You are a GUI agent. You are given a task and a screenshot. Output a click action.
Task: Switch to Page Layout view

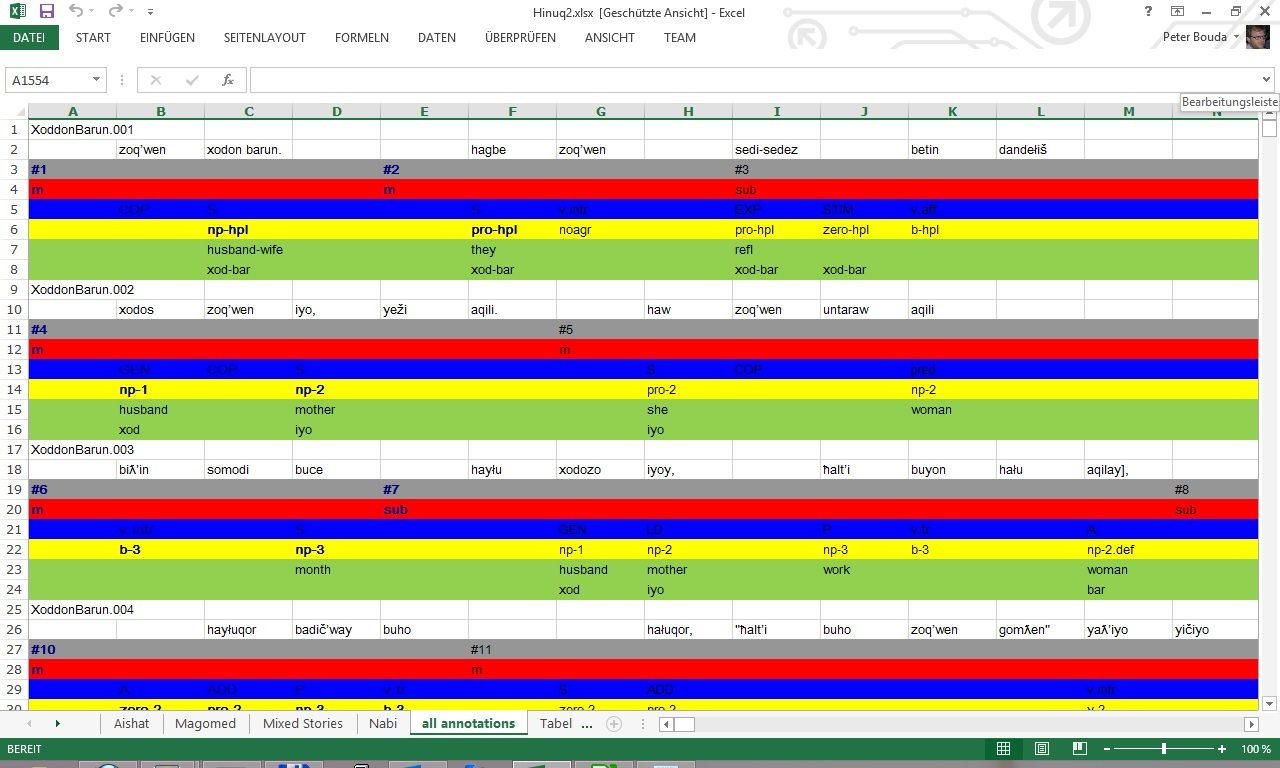(1041, 749)
